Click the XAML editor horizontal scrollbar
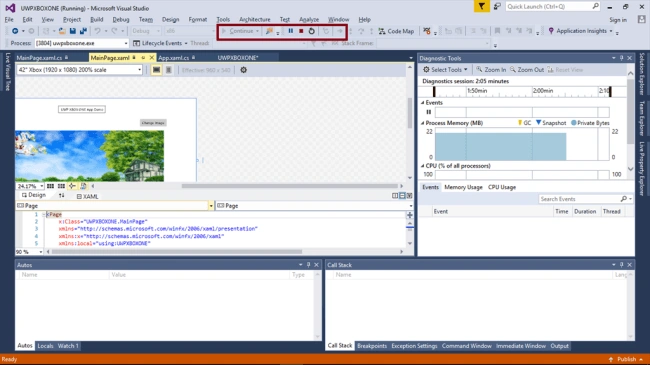The image size is (650, 365). (177, 251)
